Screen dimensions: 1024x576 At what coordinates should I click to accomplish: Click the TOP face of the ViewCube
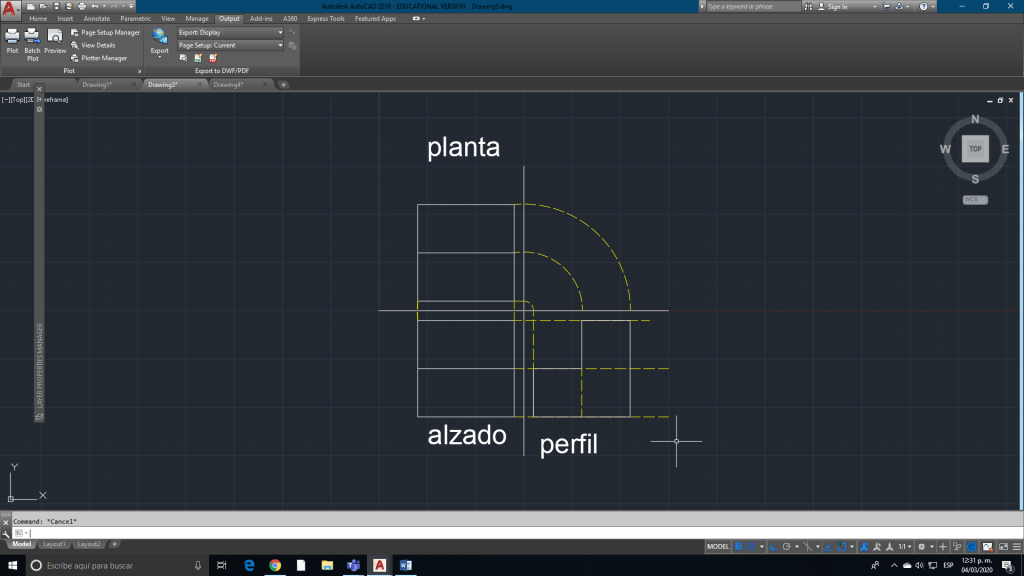975,149
